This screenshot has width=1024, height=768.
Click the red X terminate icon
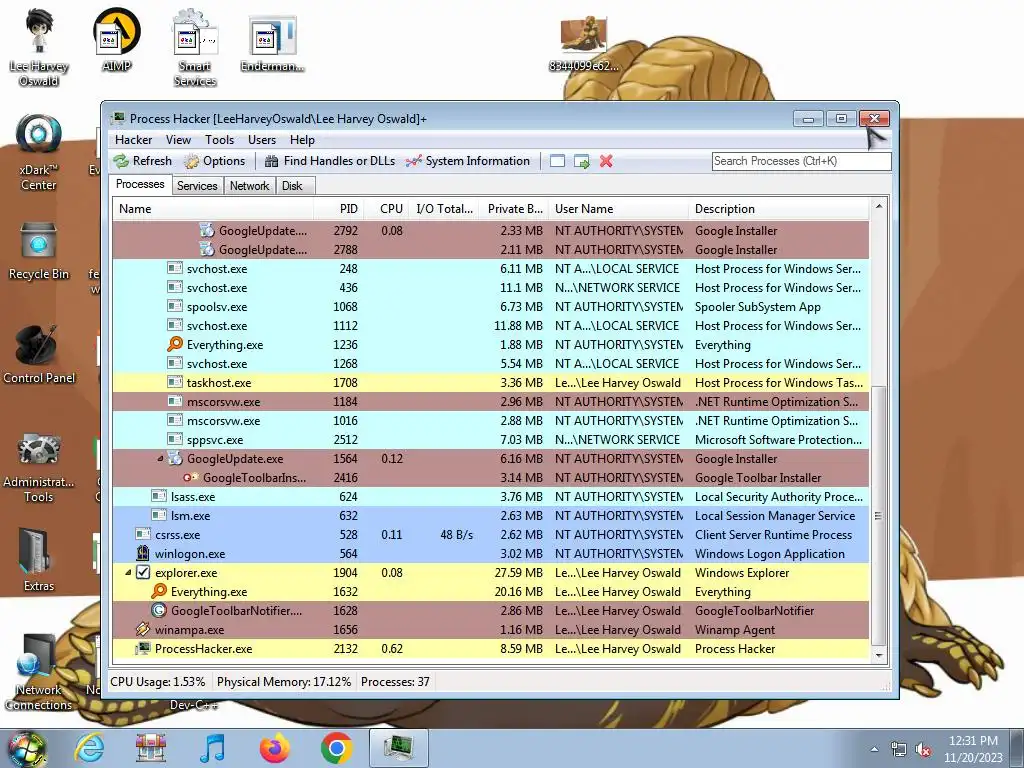click(x=606, y=161)
